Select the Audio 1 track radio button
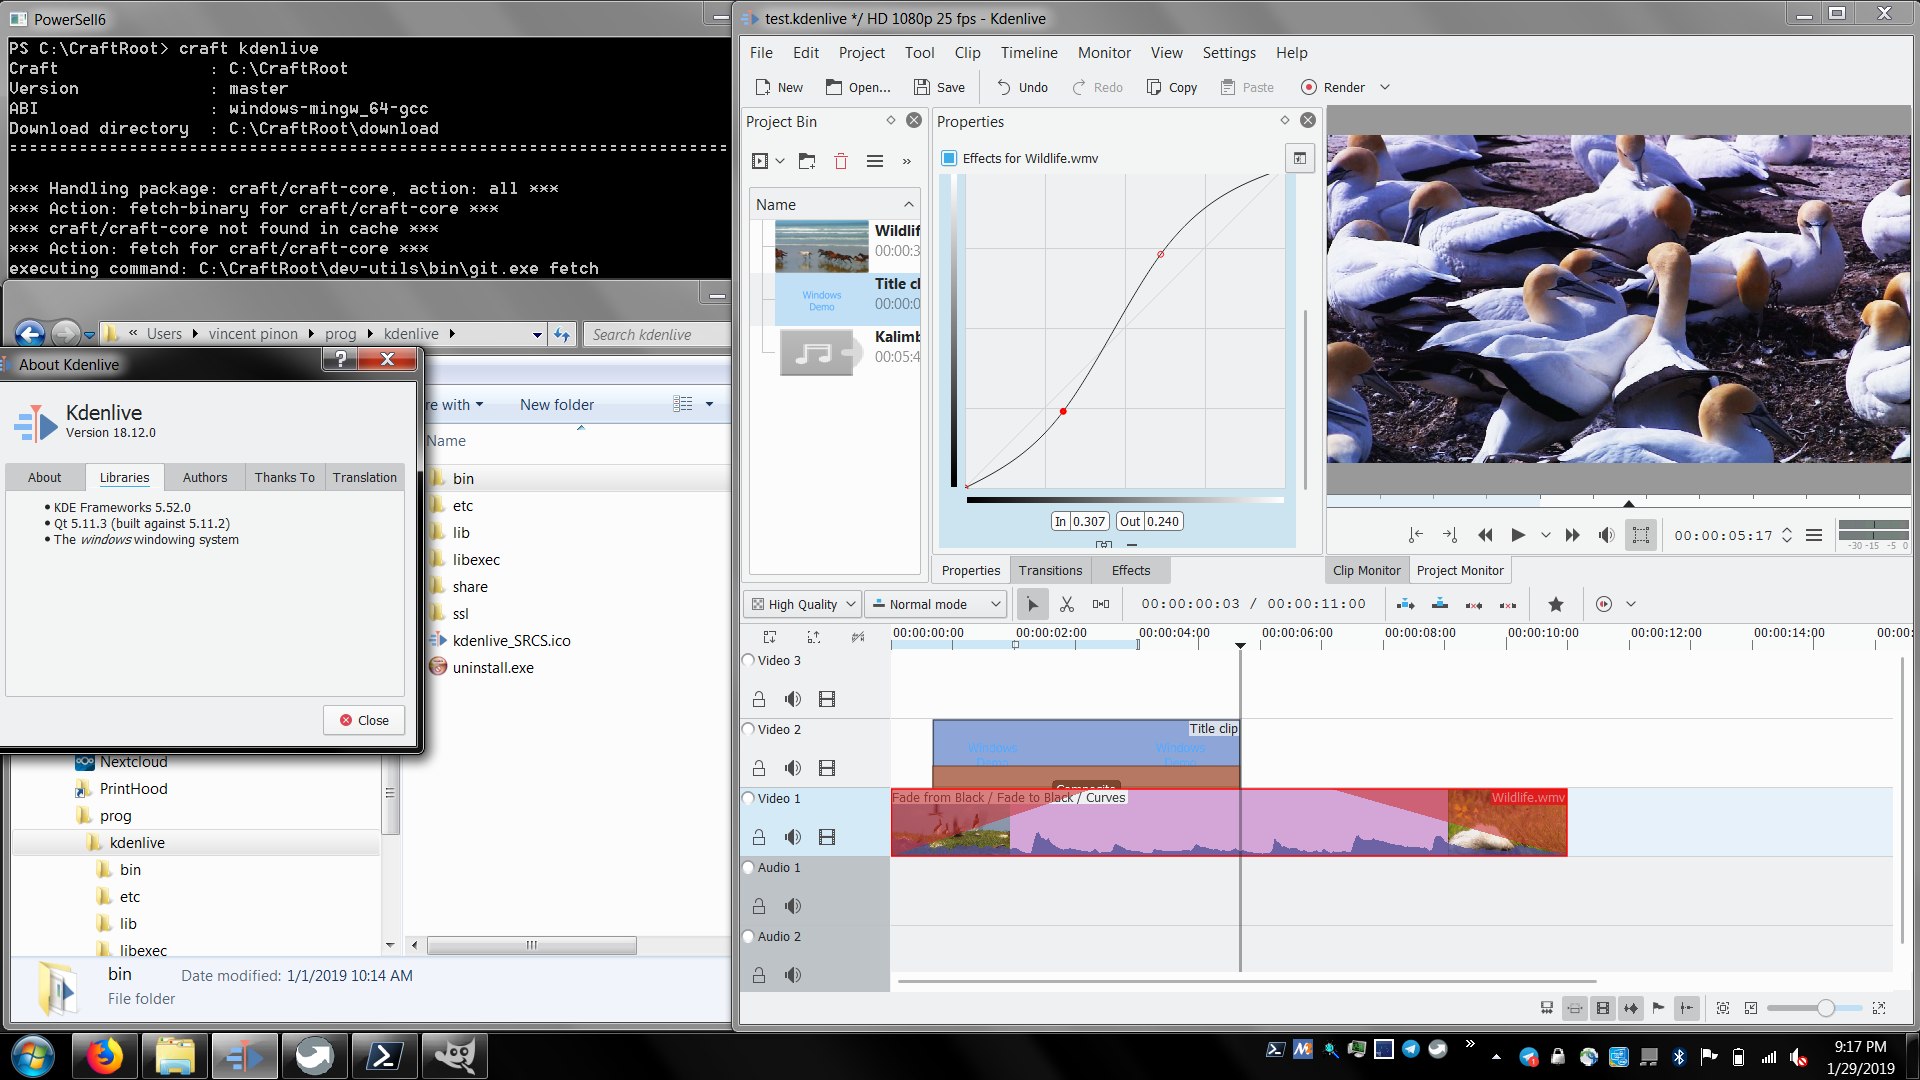 [748, 867]
